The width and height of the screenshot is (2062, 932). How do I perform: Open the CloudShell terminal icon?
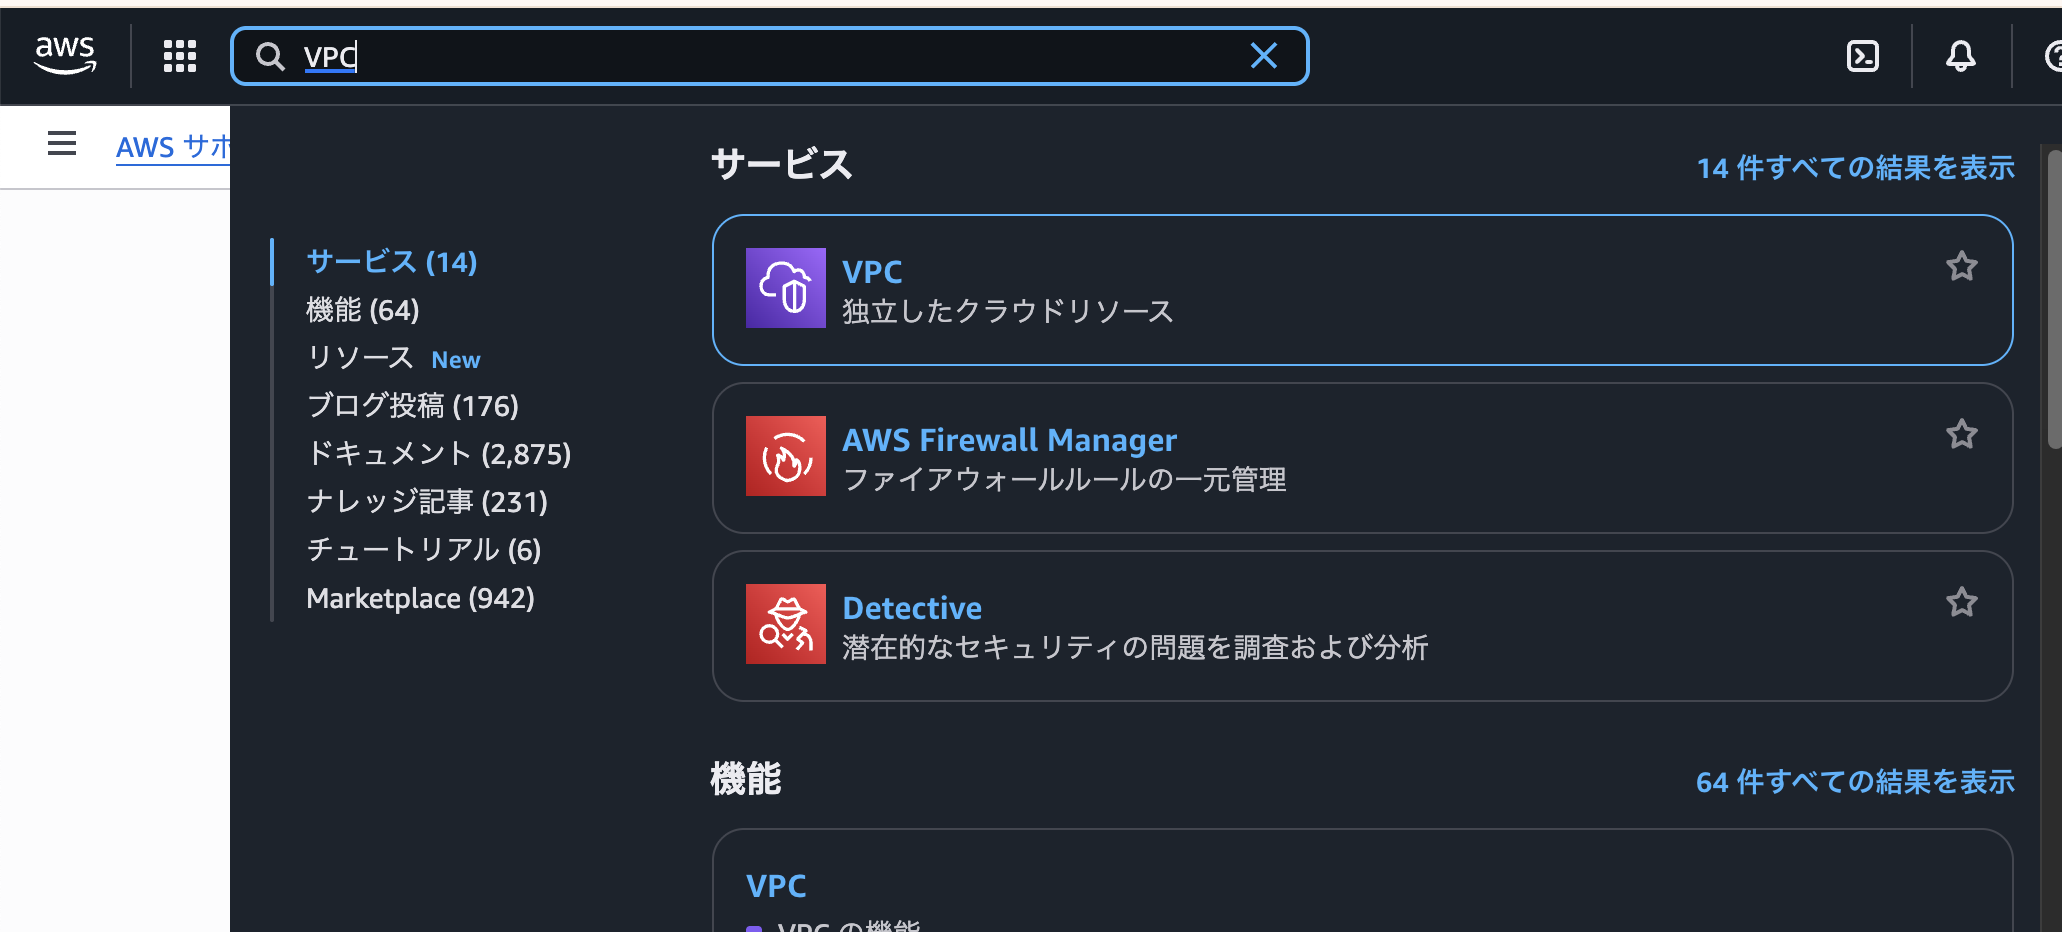[x=1862, y=56]
